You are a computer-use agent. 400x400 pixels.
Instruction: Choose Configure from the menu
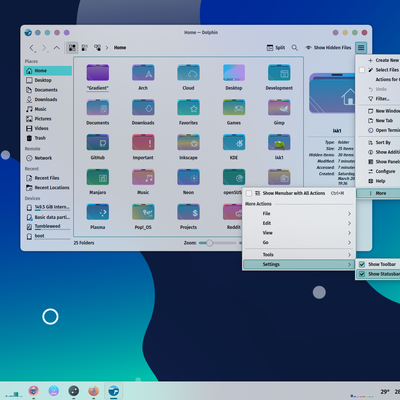point(378,171)
